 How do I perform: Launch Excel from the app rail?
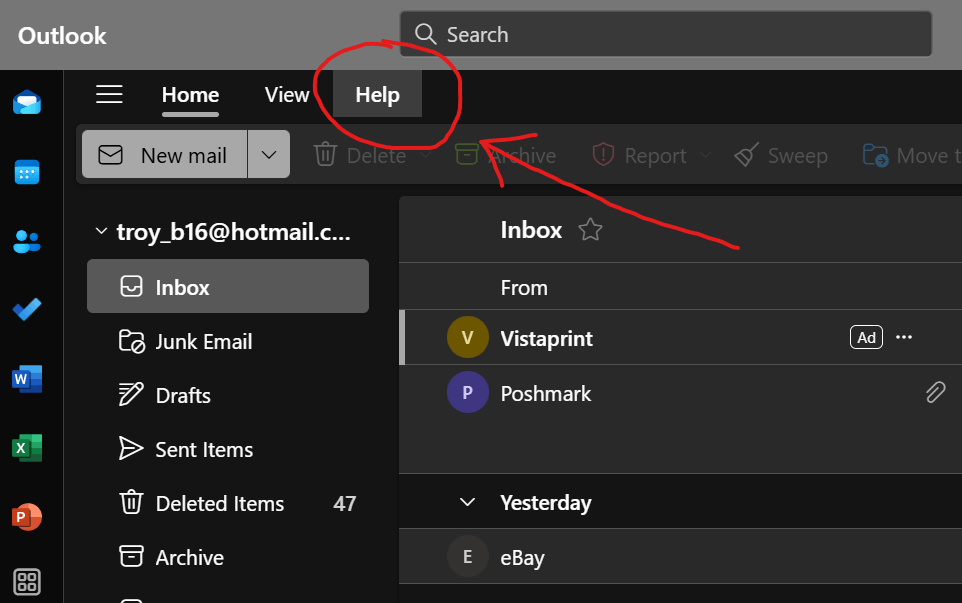pos(24,447)
